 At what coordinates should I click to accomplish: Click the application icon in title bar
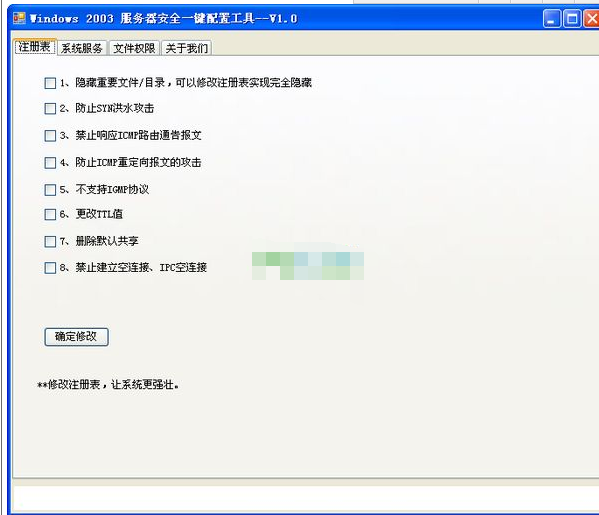19,18
